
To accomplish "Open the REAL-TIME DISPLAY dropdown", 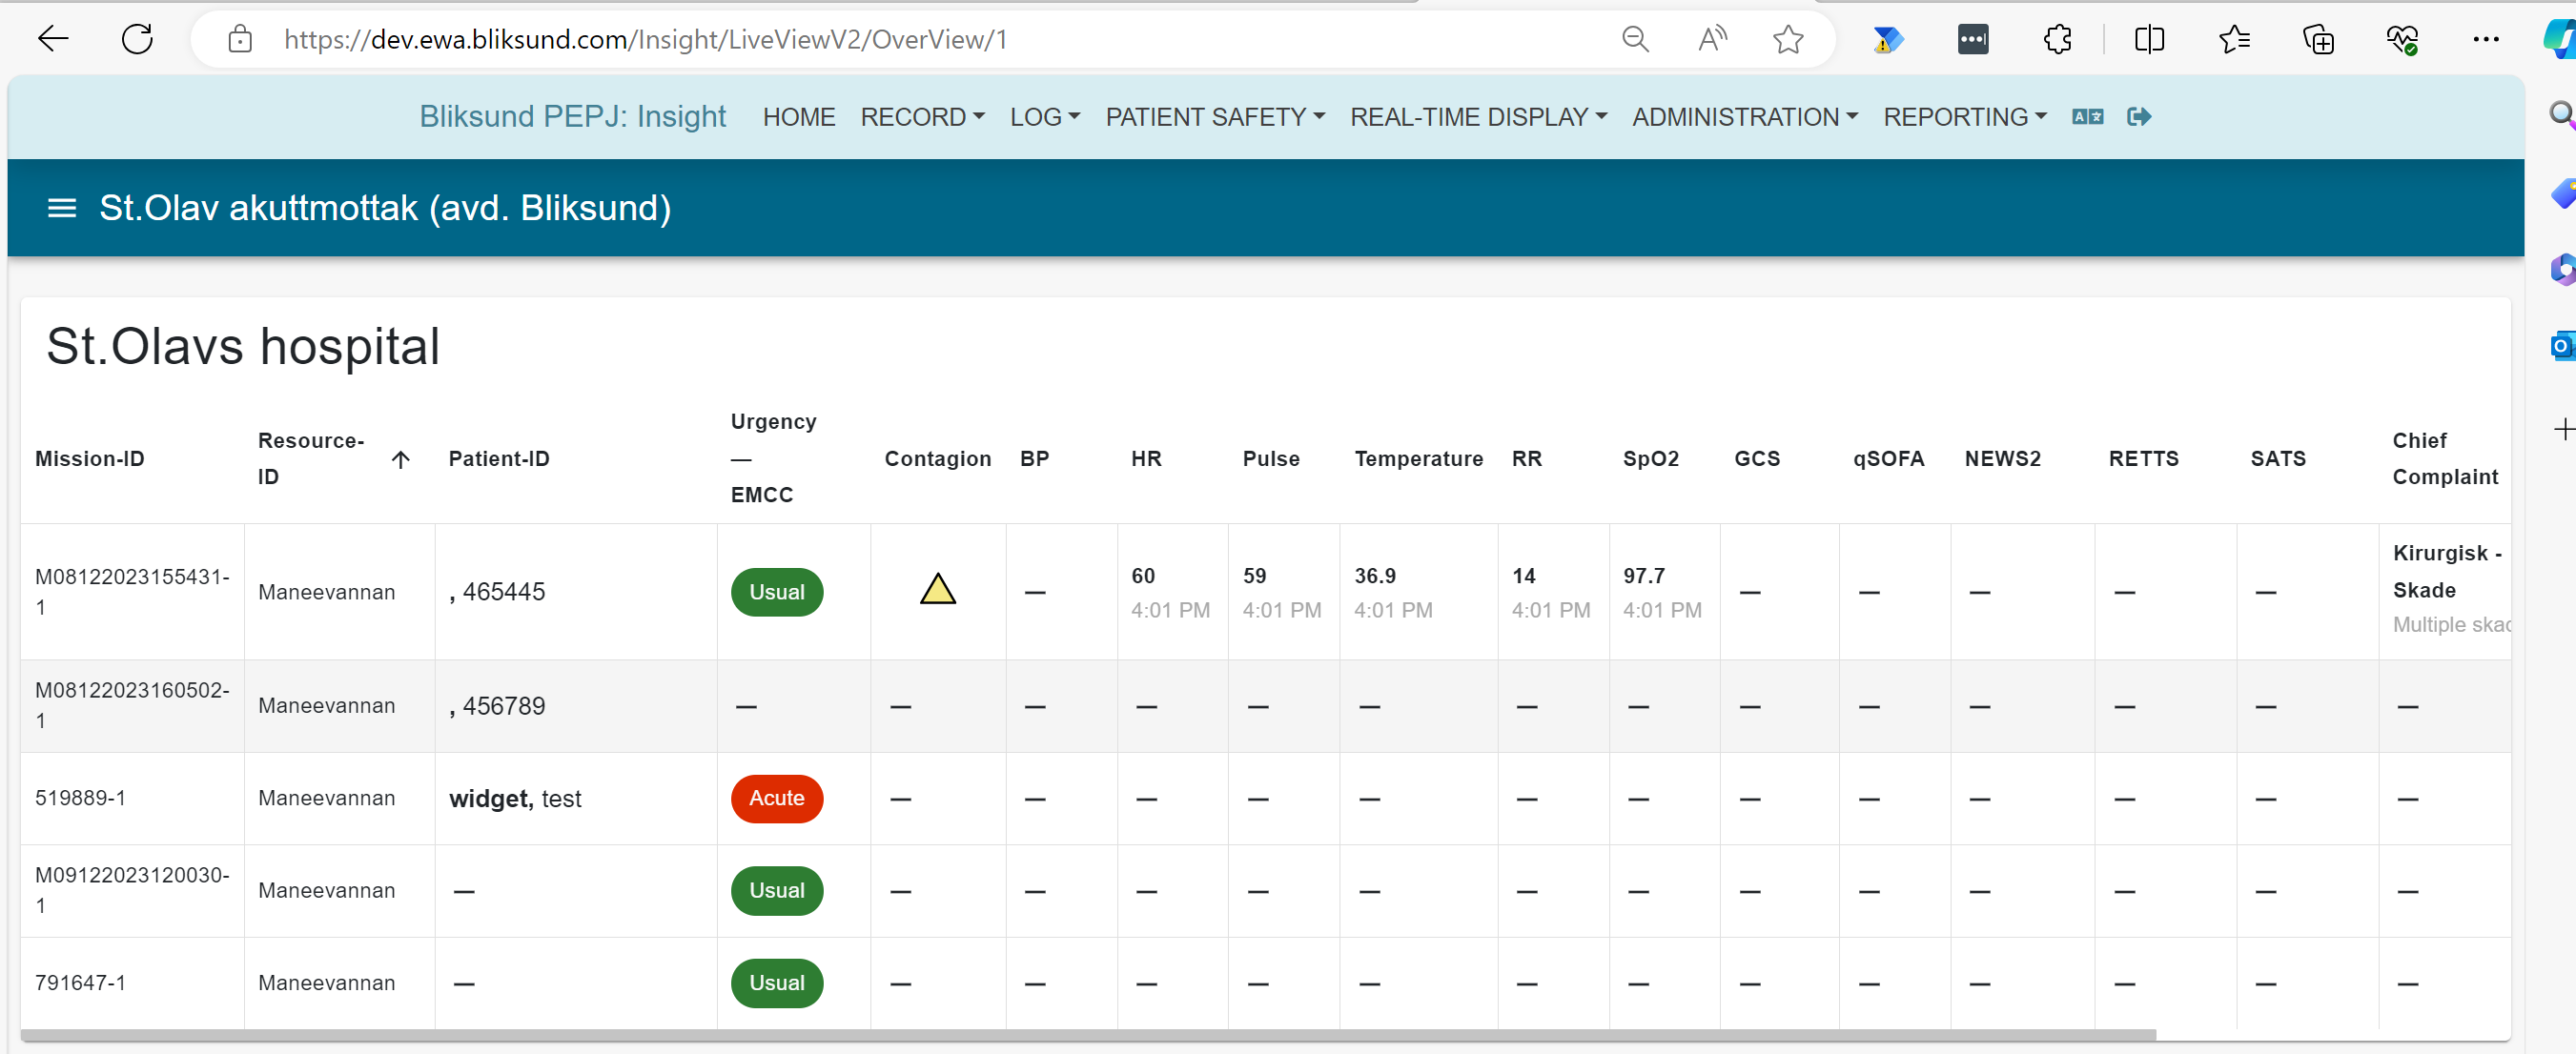I will coord(1478,117).
